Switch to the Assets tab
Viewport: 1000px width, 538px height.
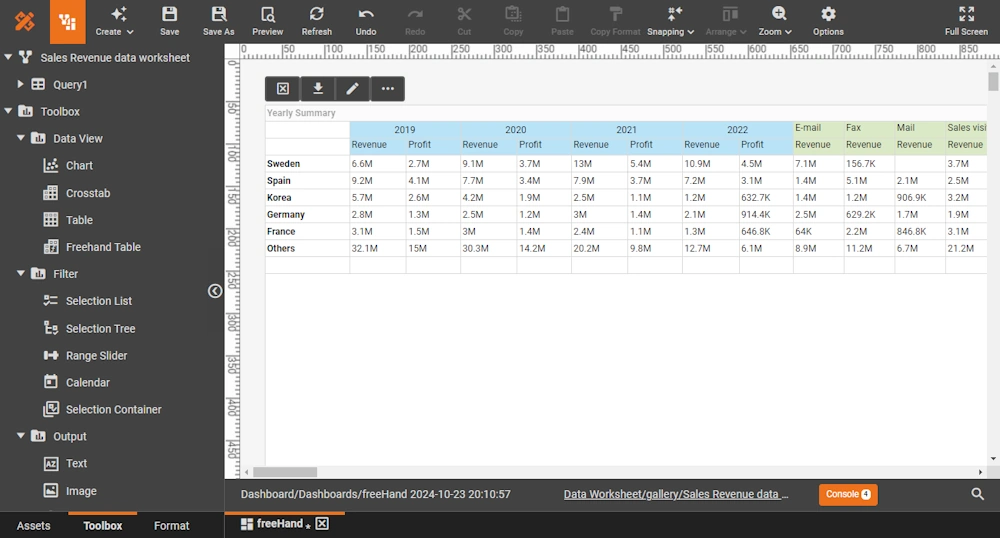[33, 526]
